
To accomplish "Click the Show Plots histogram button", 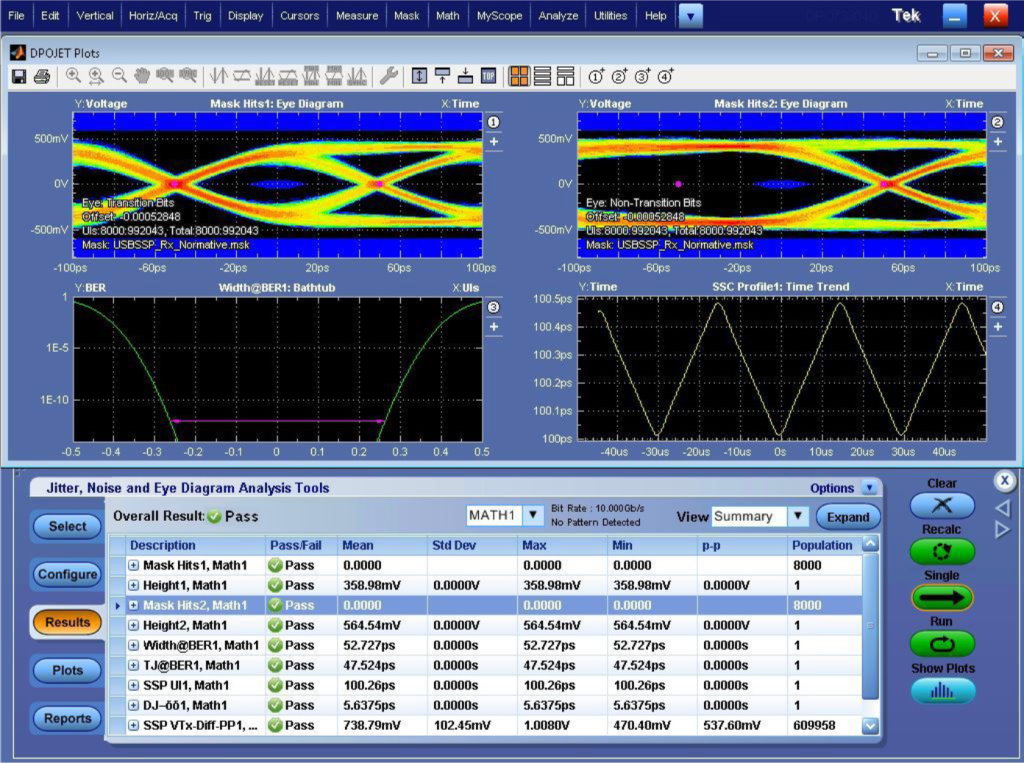I will point(942,690).
